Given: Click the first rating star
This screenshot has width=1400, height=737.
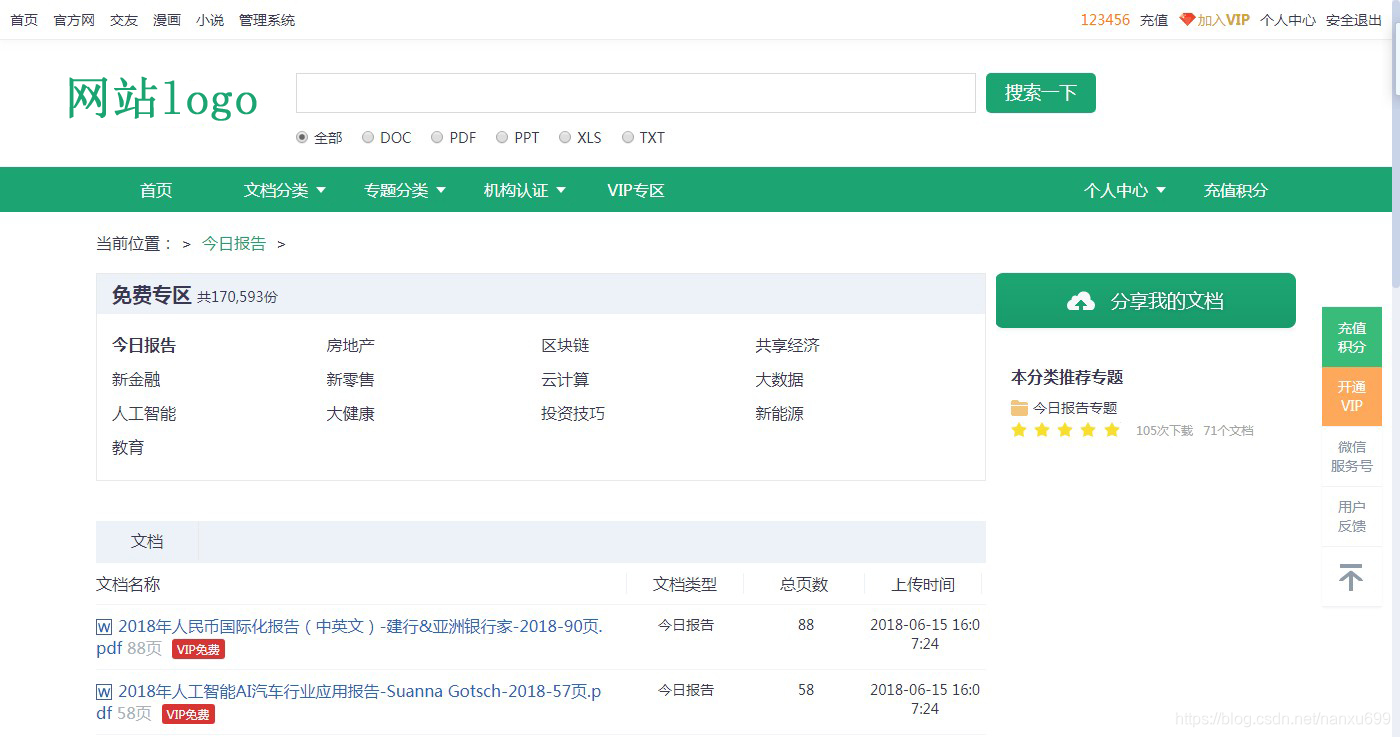Looking at the screenshot, I should tap(1019, 430).
